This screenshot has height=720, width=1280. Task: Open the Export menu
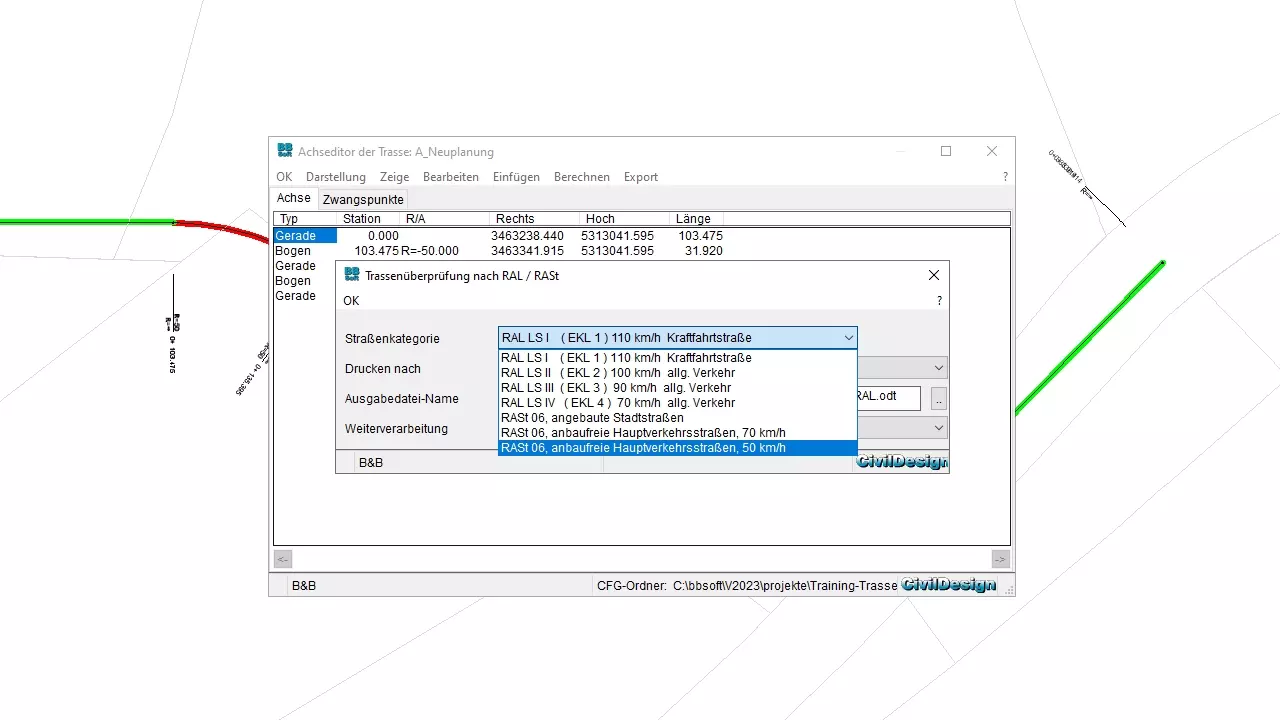pos(641,177)
